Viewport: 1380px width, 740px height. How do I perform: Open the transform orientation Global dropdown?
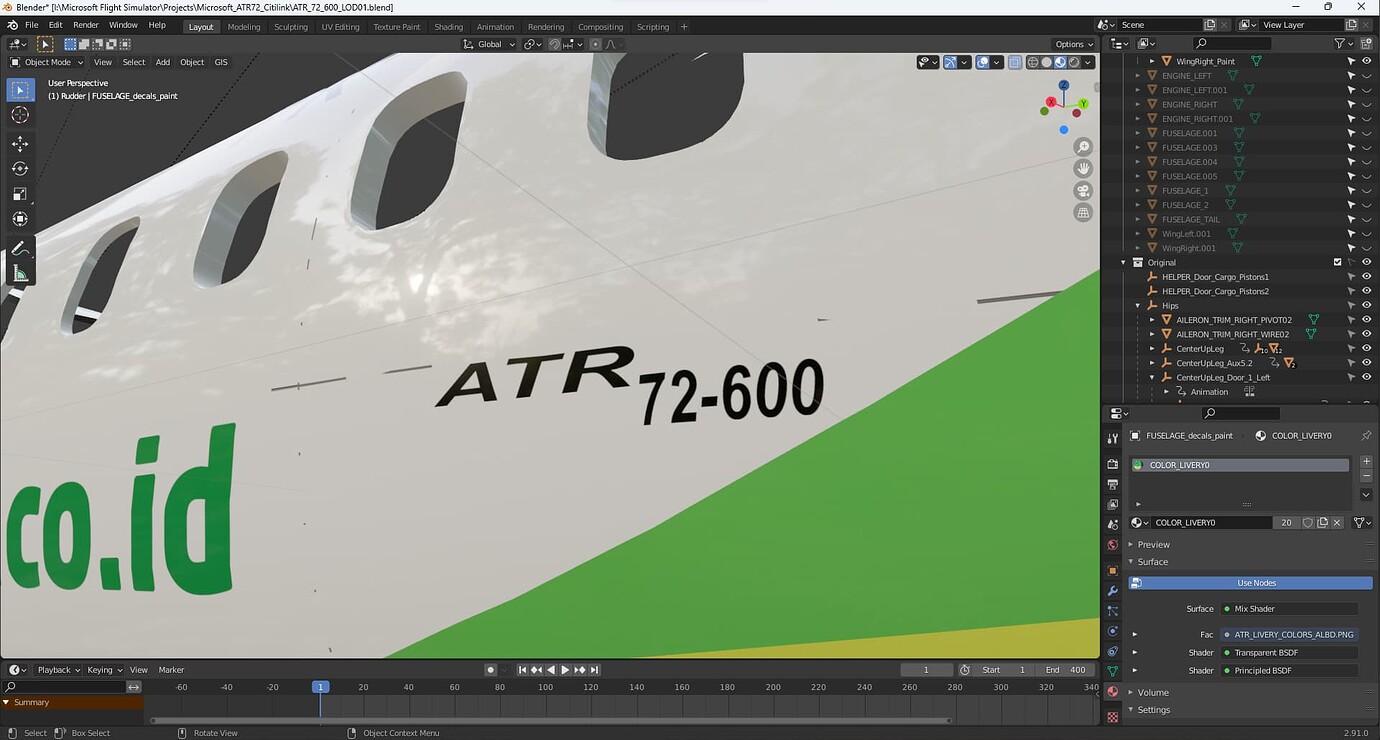tap(489, 44)
